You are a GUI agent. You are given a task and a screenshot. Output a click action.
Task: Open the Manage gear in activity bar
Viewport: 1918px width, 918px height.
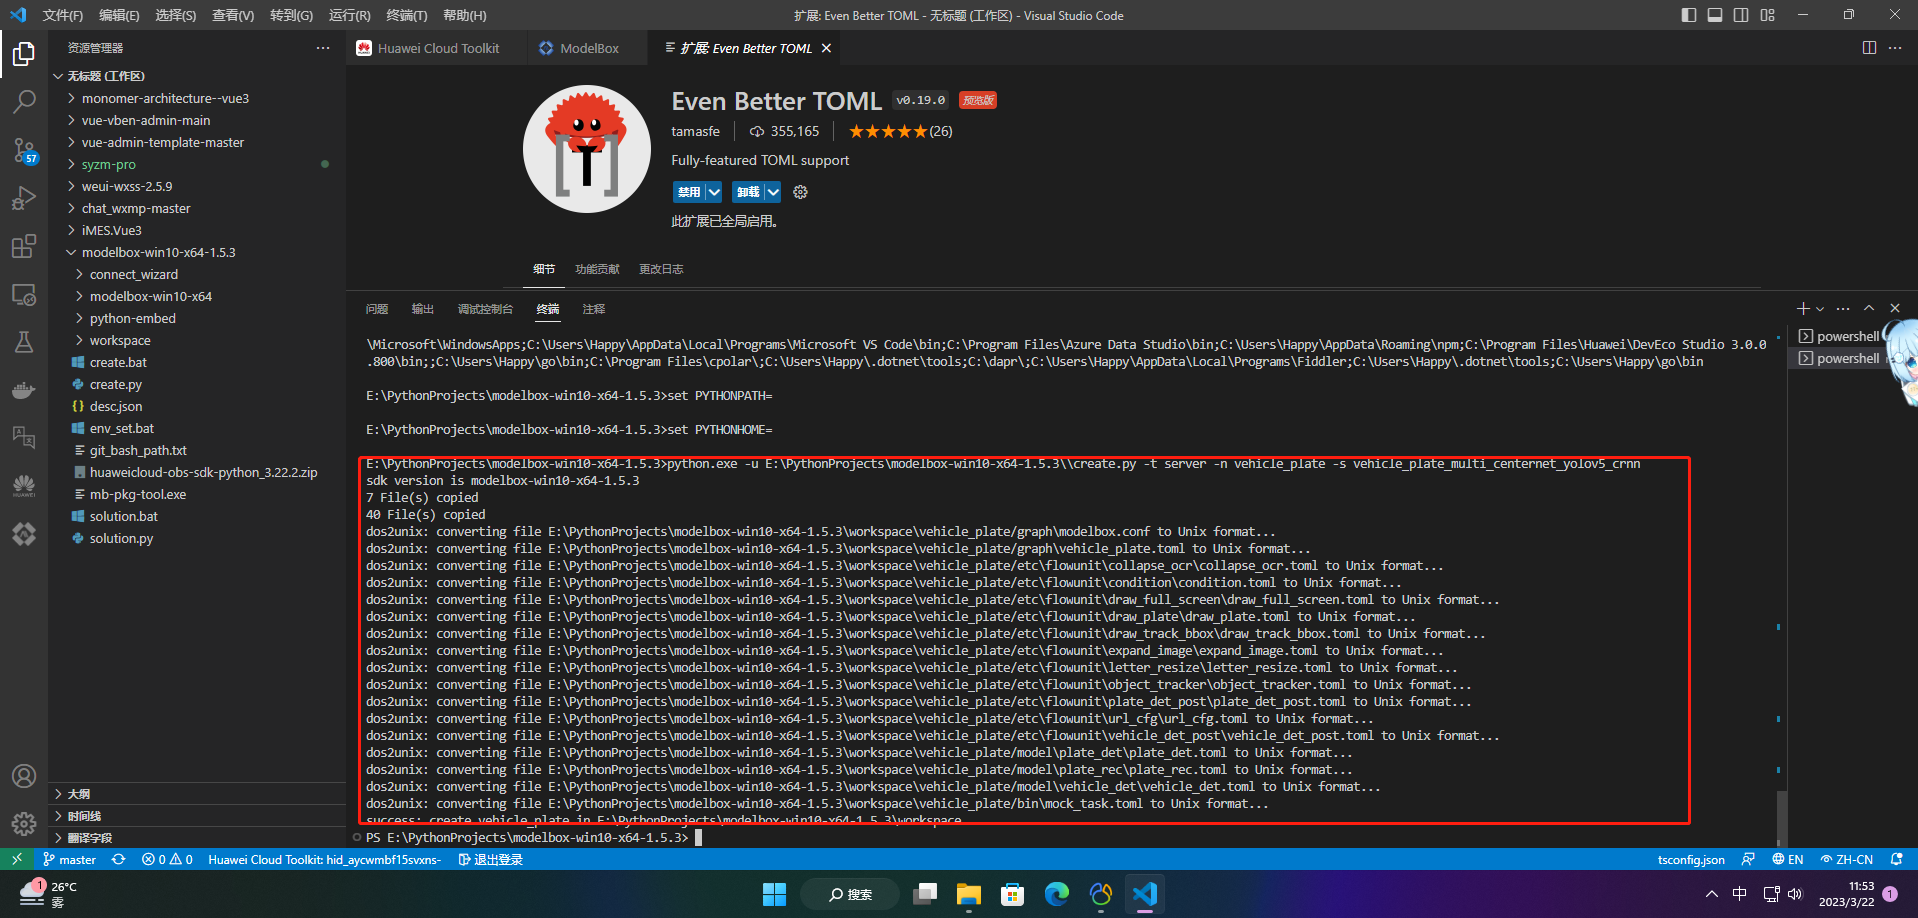tap(24, 823)
